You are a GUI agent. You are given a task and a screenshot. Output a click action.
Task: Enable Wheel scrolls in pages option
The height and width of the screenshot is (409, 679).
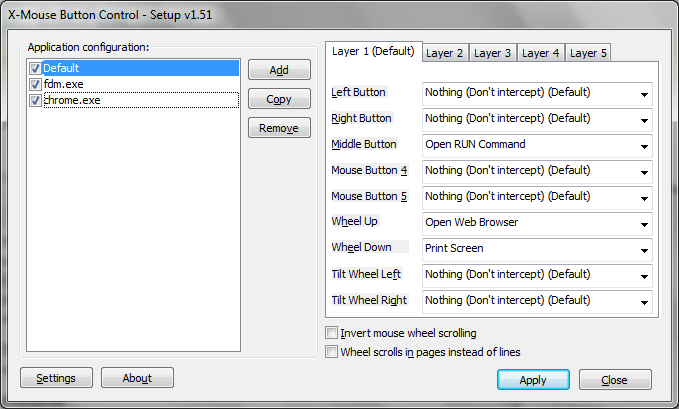[332, 352]
